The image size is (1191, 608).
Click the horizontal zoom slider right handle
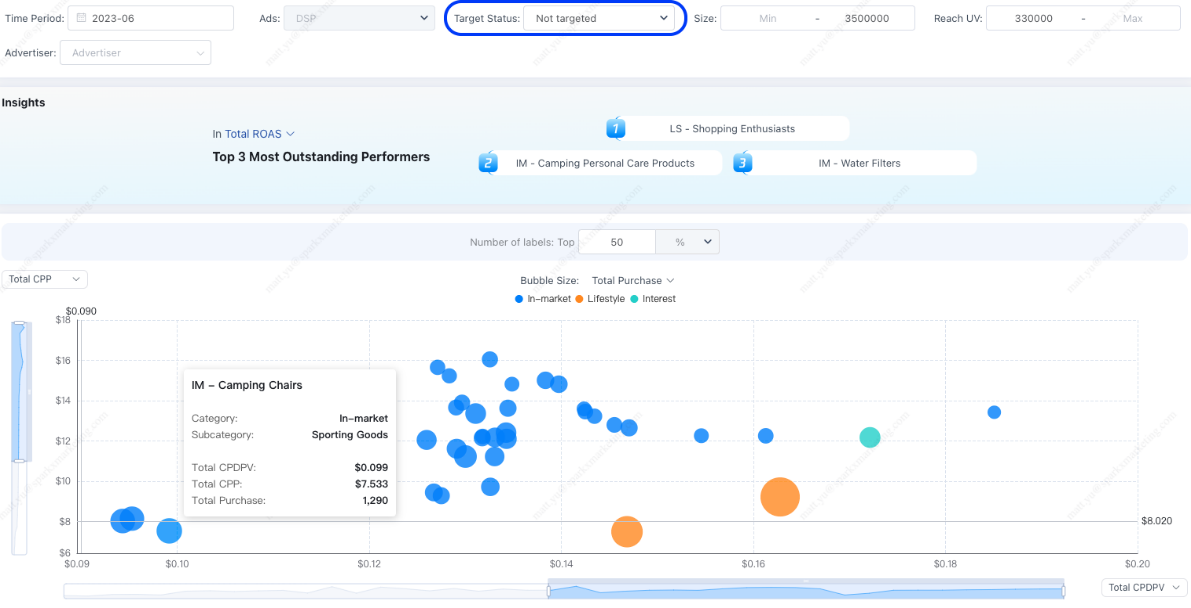pos(1063,591)
